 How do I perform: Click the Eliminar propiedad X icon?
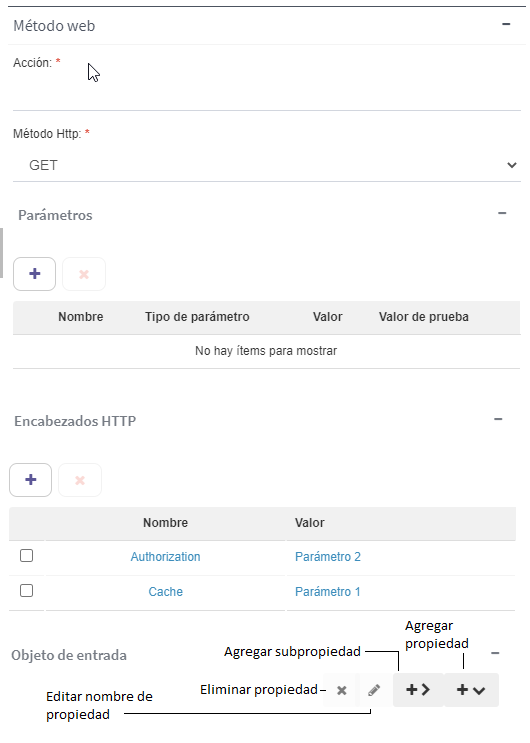(x=341, y=690)
